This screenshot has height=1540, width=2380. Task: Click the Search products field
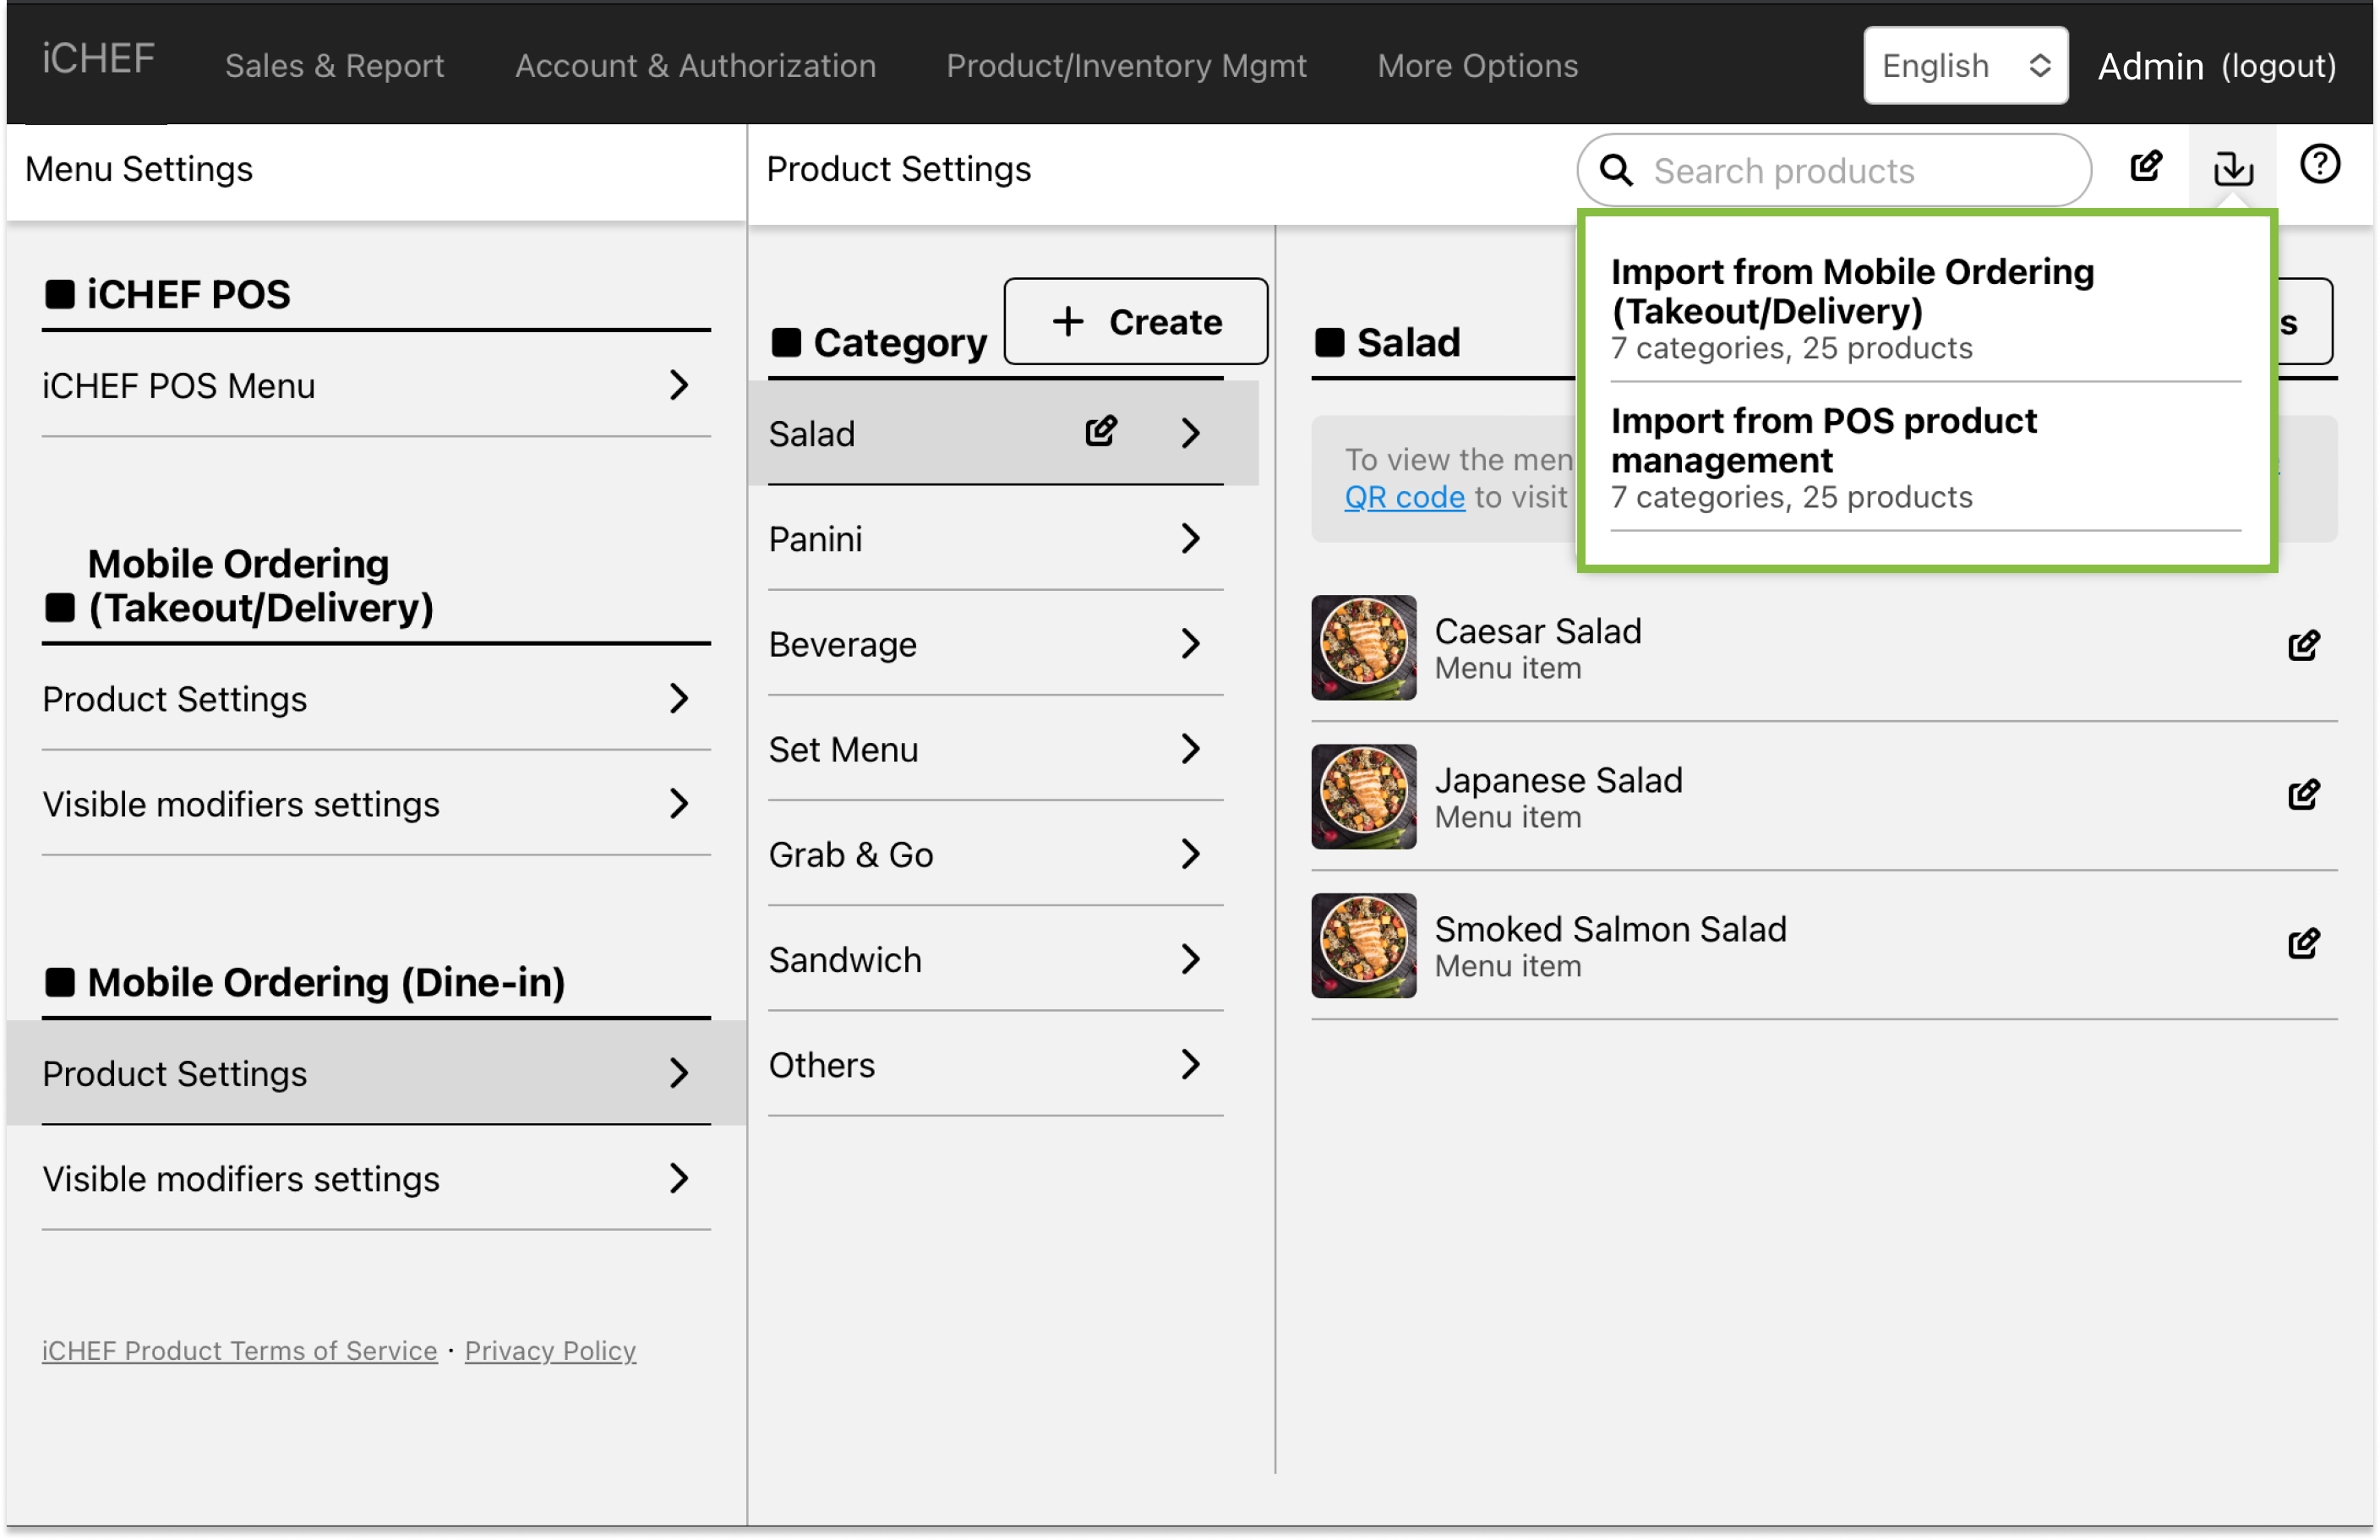1860,171
